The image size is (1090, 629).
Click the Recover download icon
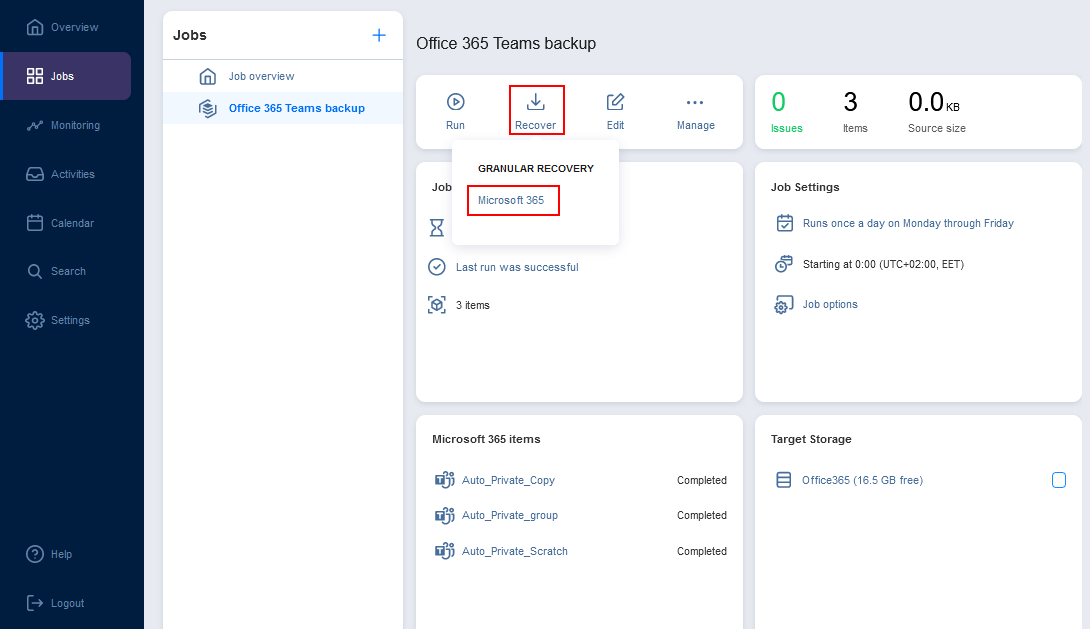tap(535, 102)
